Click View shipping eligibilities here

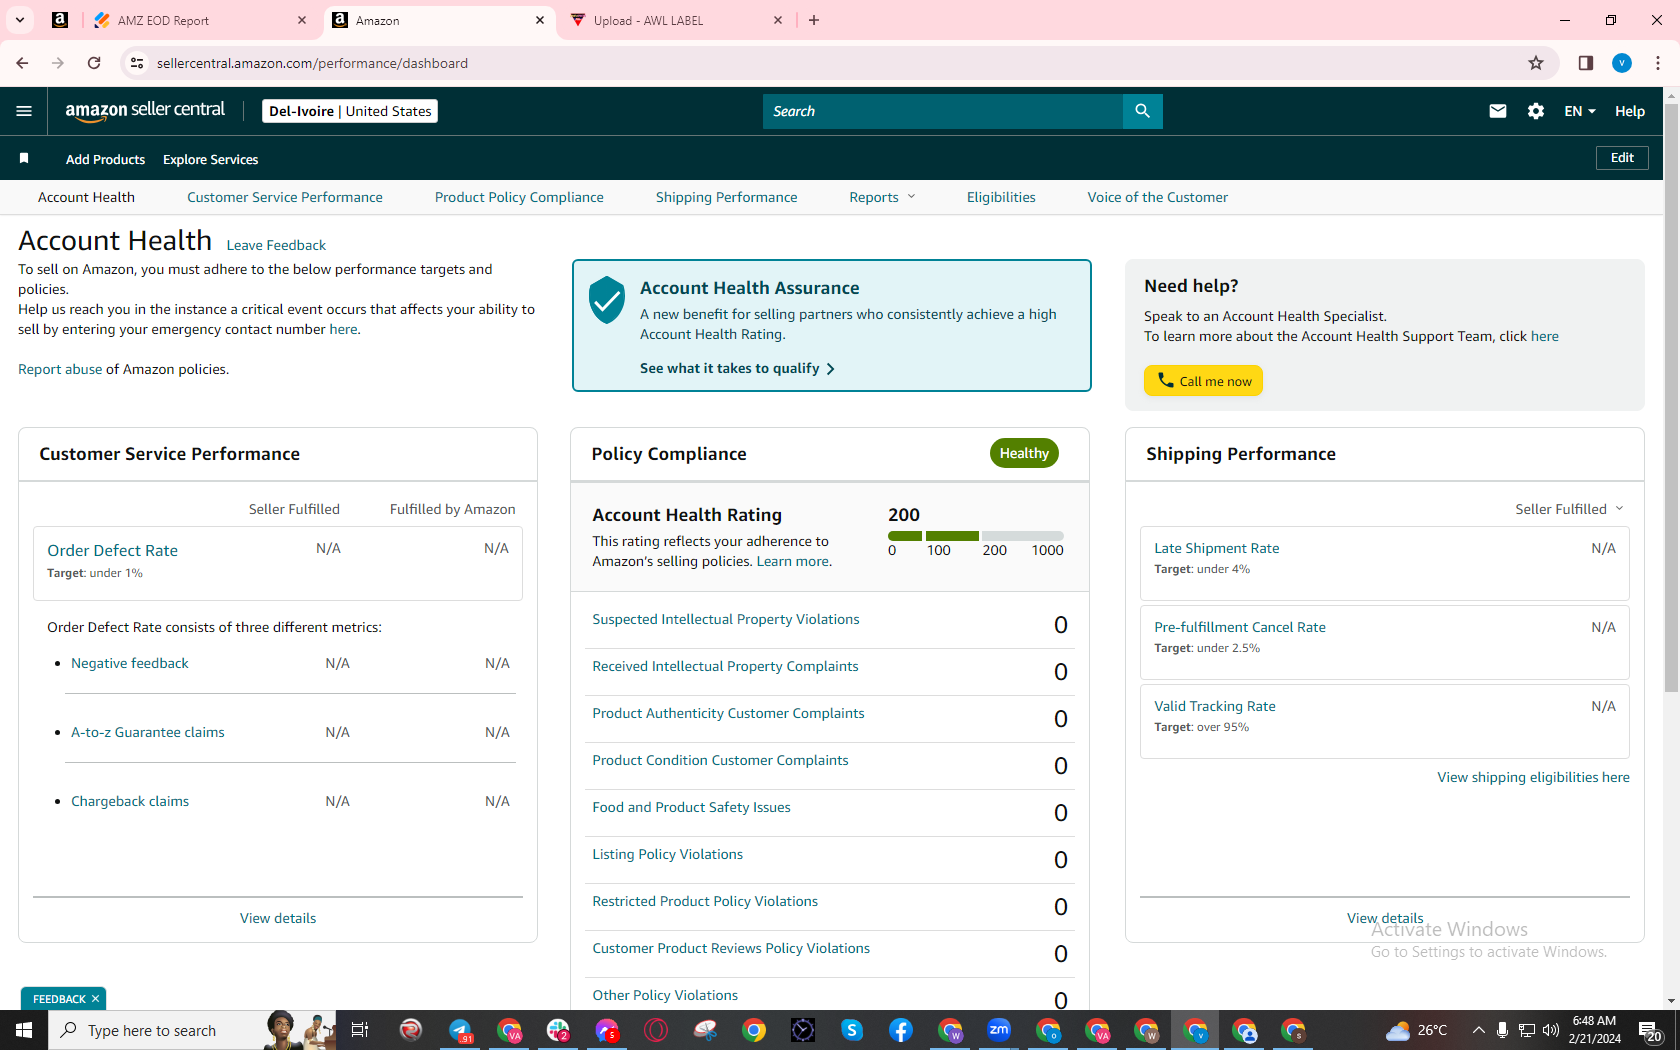coord(1533,777)
